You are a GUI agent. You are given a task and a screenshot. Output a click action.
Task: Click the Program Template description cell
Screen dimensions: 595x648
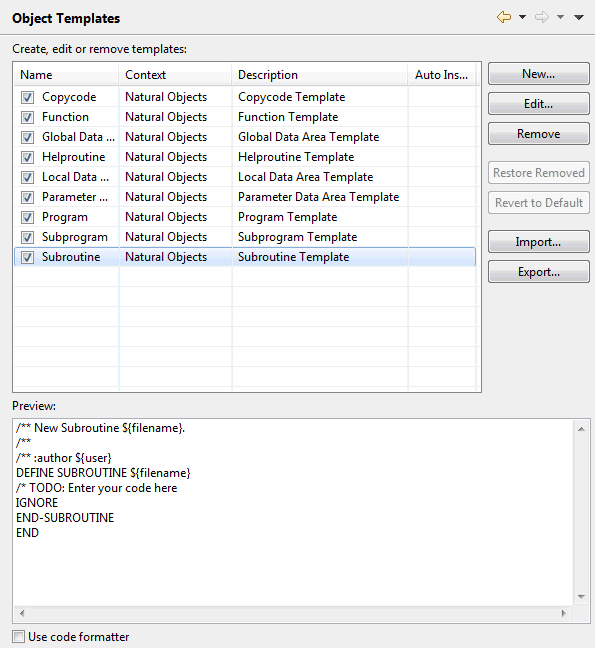coord(288,217)
